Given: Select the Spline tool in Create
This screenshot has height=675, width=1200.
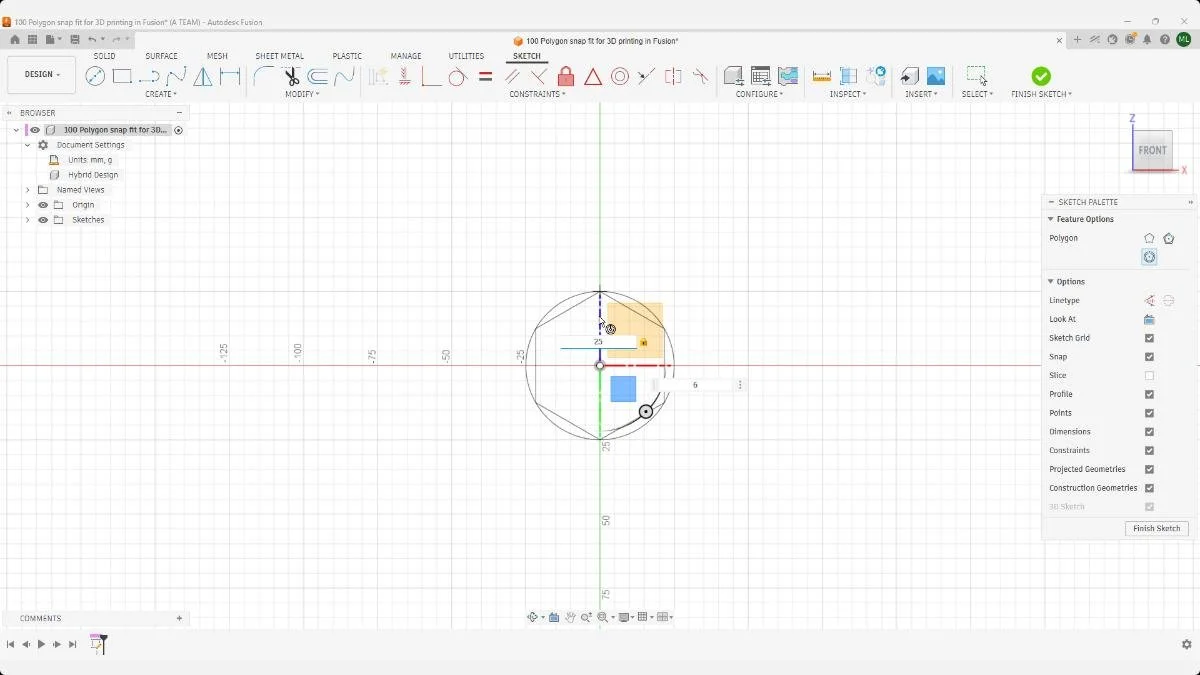Looking at the screenshot, I should pos(176,76).
